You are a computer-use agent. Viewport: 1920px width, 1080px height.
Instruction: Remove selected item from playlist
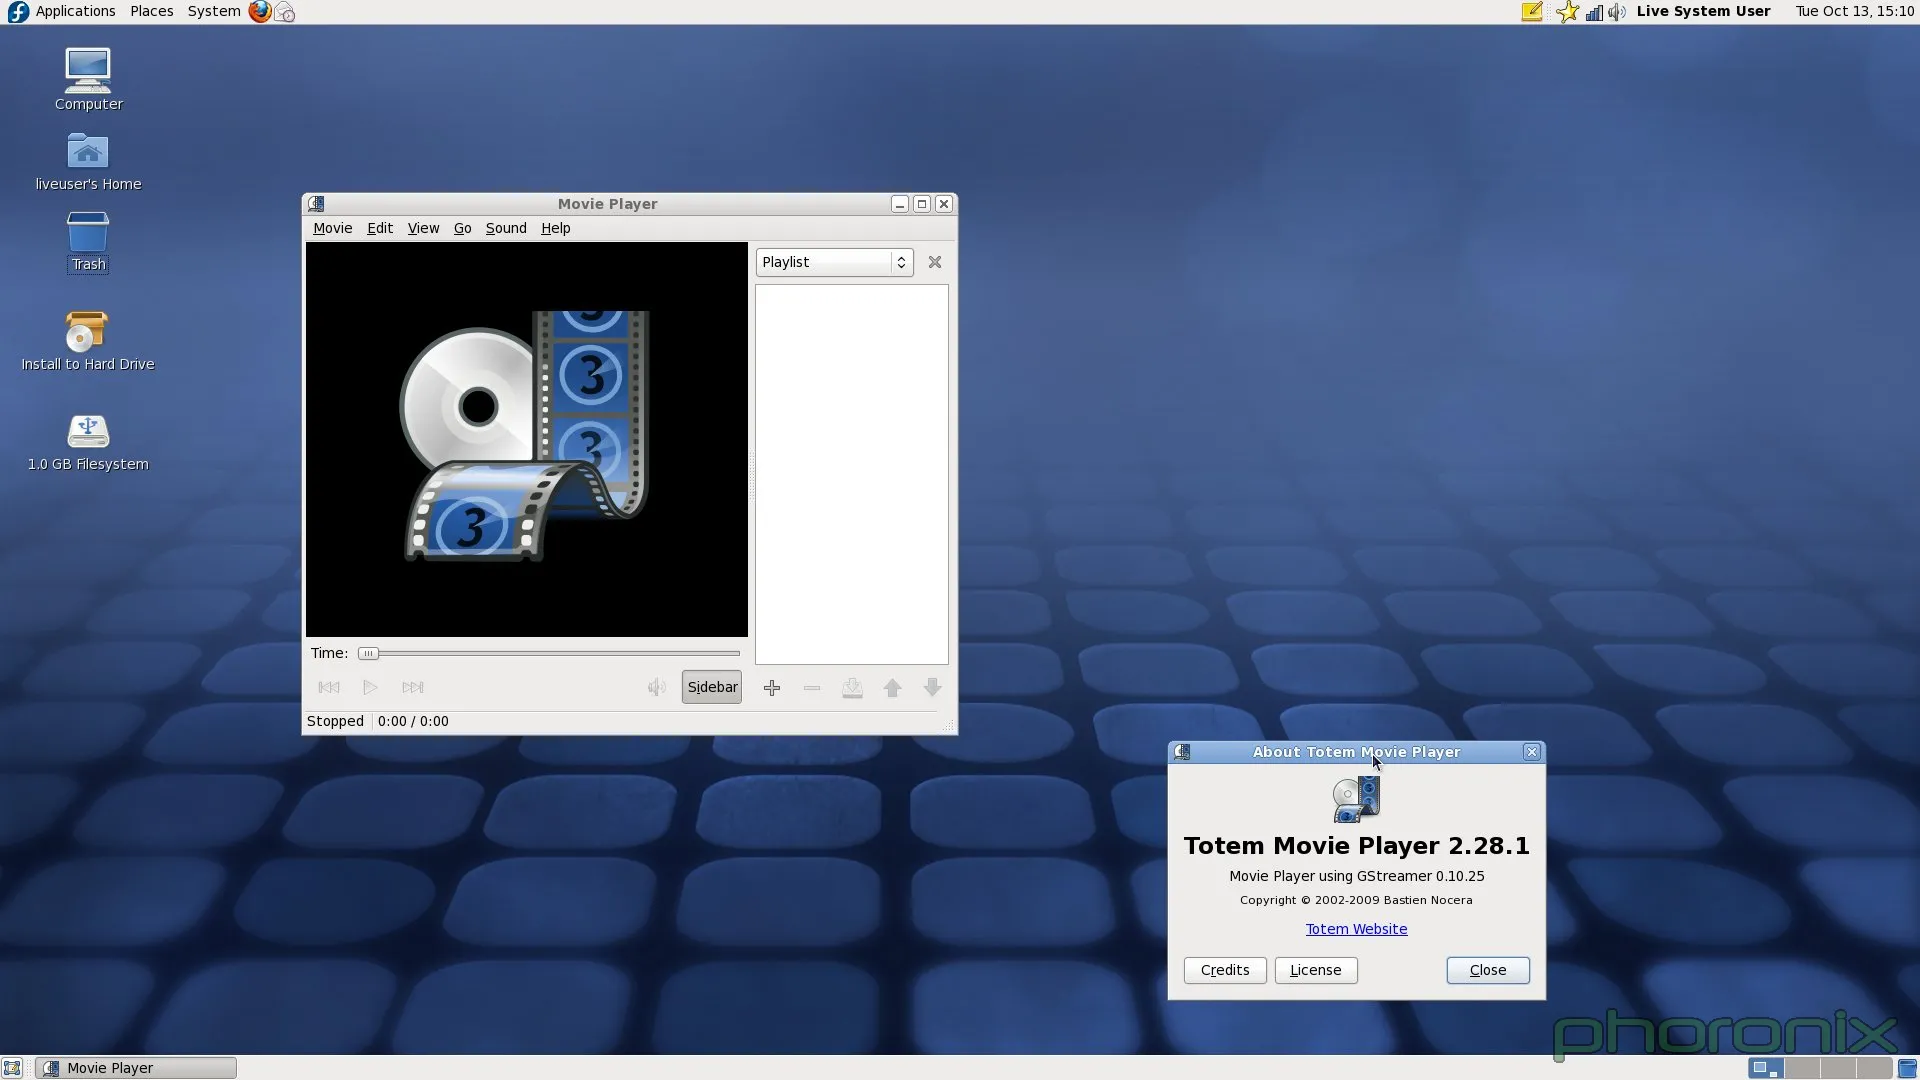[x=812, y=688]
